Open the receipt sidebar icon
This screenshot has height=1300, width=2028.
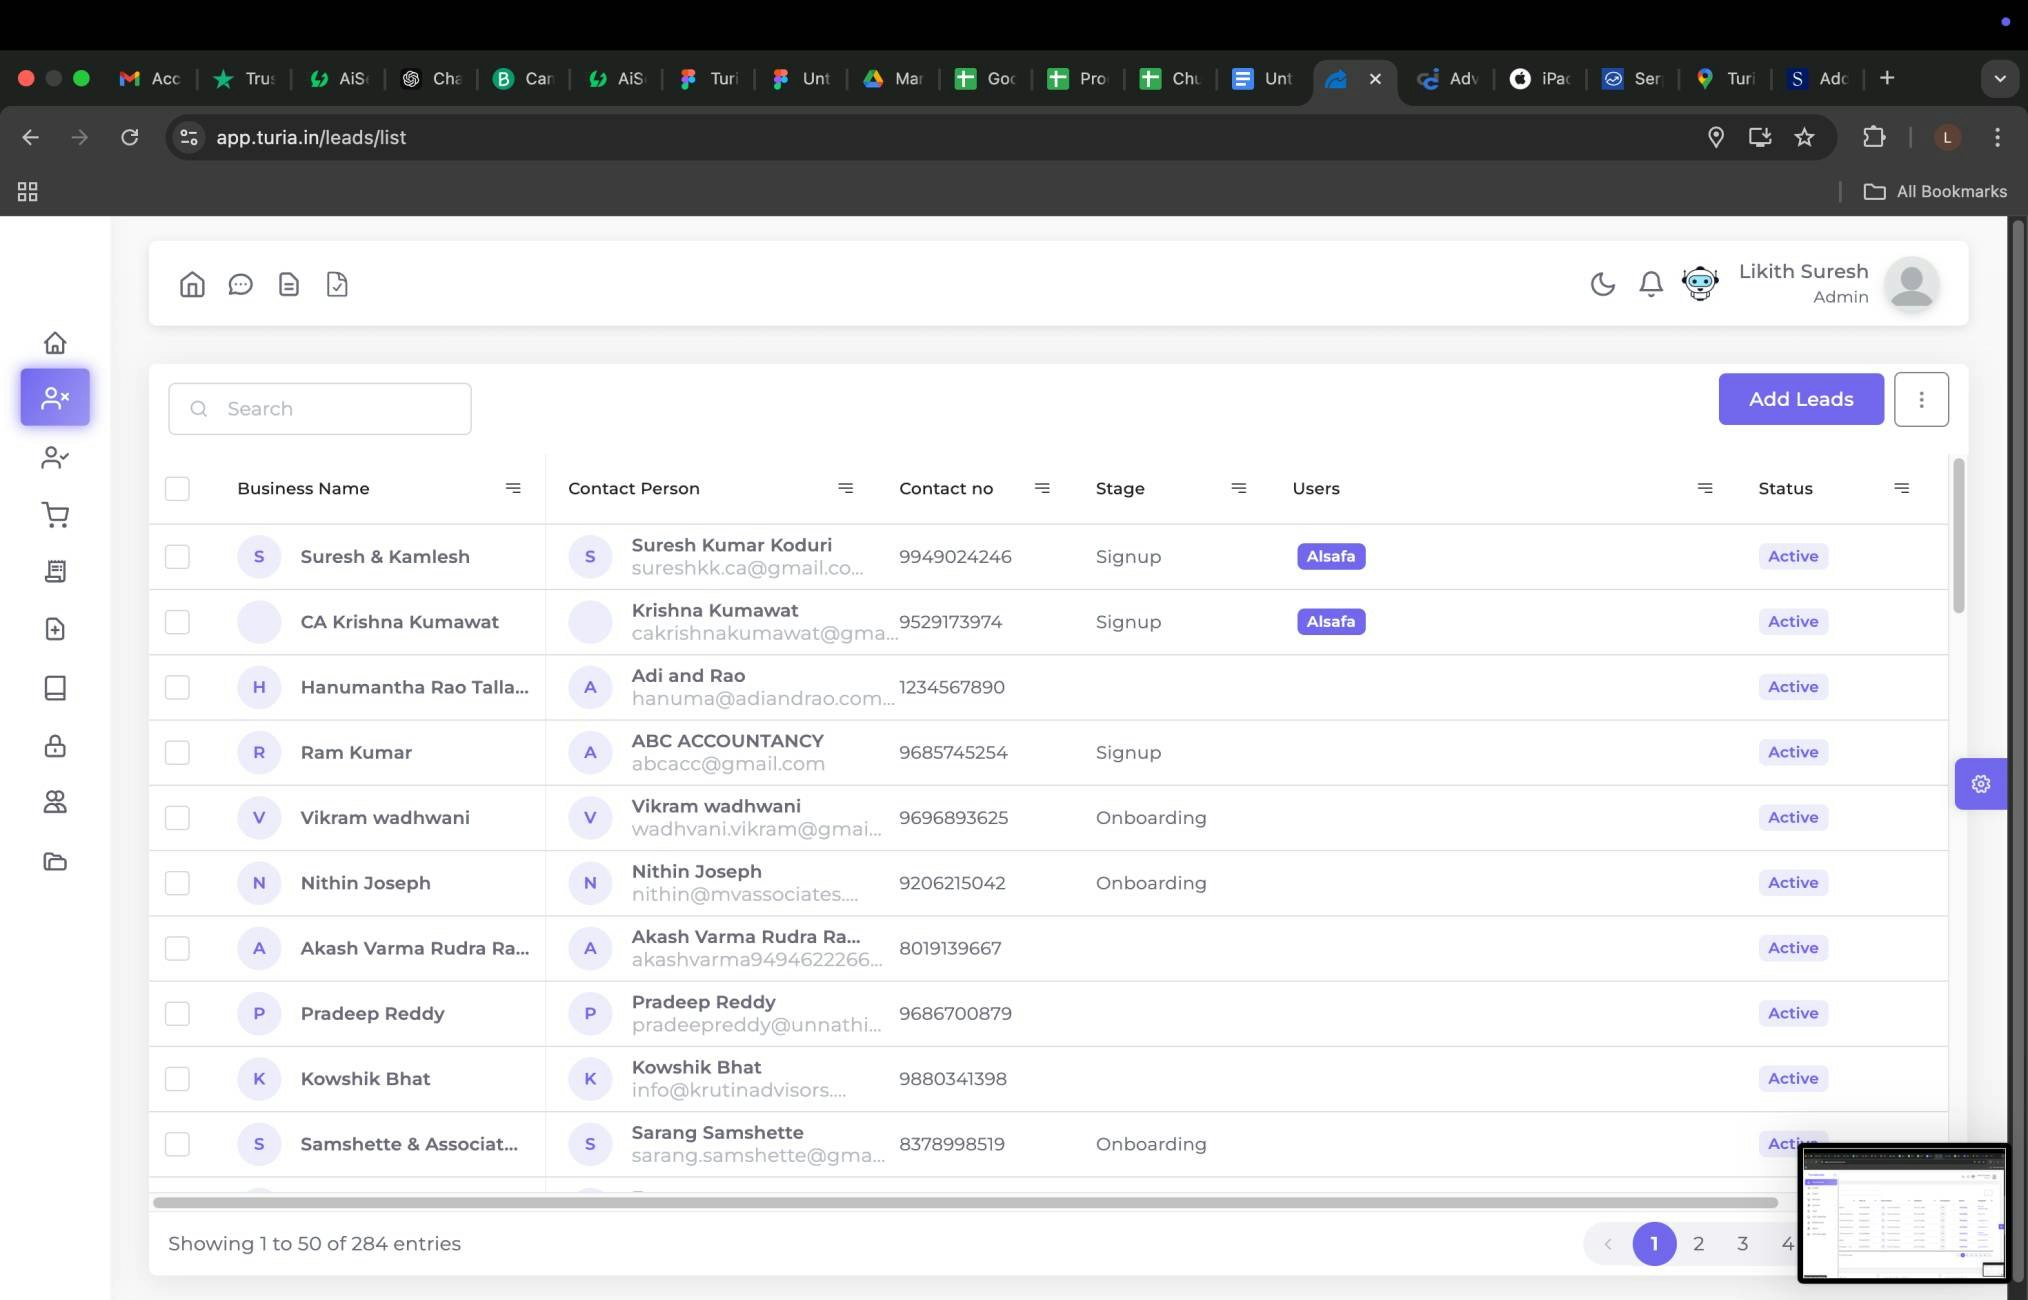pos(55,571)
